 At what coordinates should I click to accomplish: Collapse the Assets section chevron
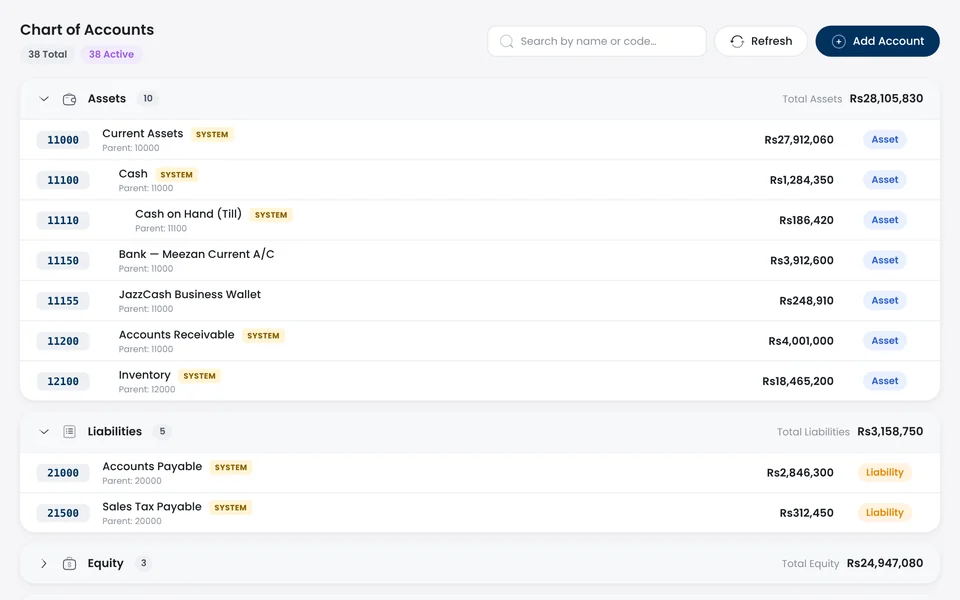pos(44,99)
